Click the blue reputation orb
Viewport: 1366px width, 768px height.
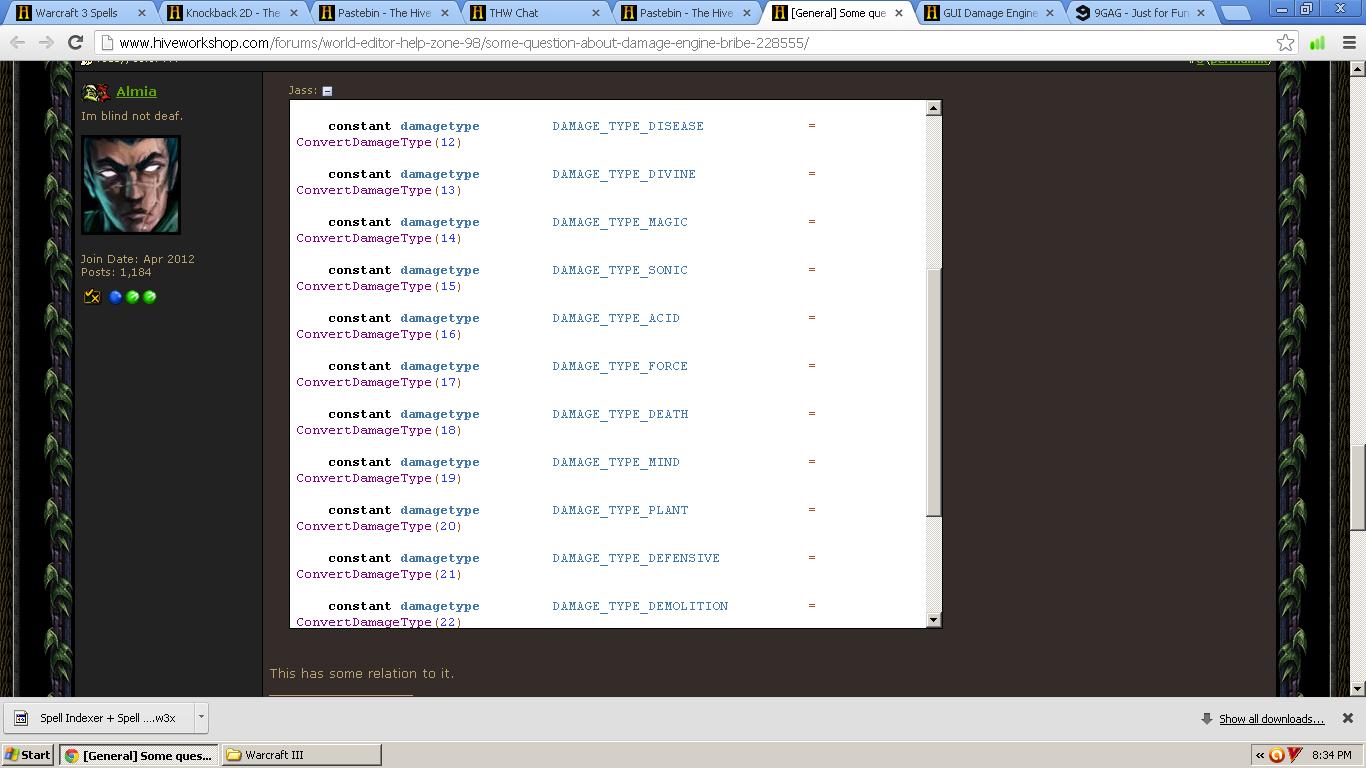(115, 297)
